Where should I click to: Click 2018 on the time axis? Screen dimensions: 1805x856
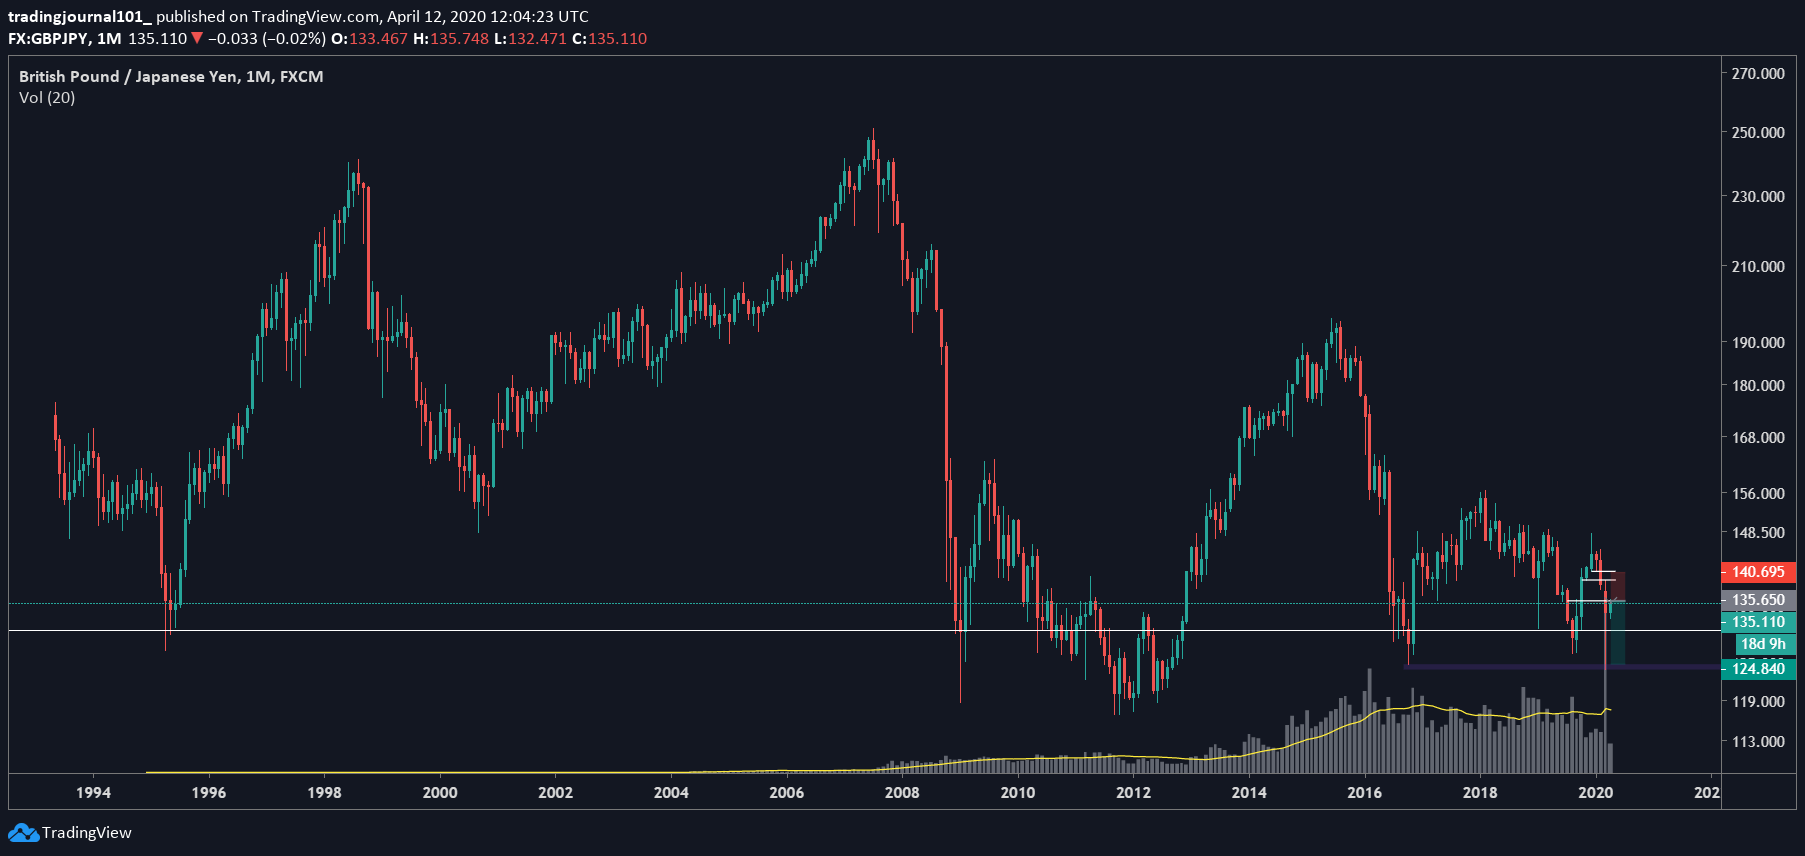[x=1480, y=792]
